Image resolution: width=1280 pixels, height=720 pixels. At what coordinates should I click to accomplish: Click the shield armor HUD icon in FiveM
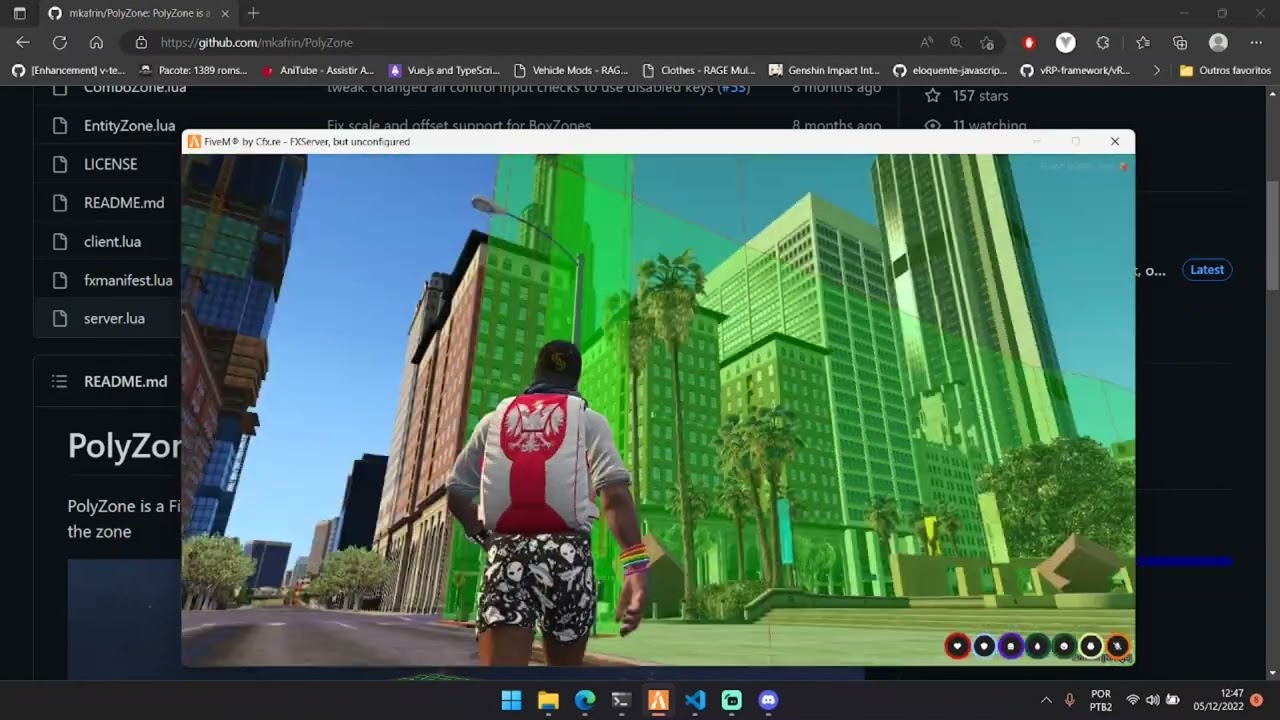(984, 646)
